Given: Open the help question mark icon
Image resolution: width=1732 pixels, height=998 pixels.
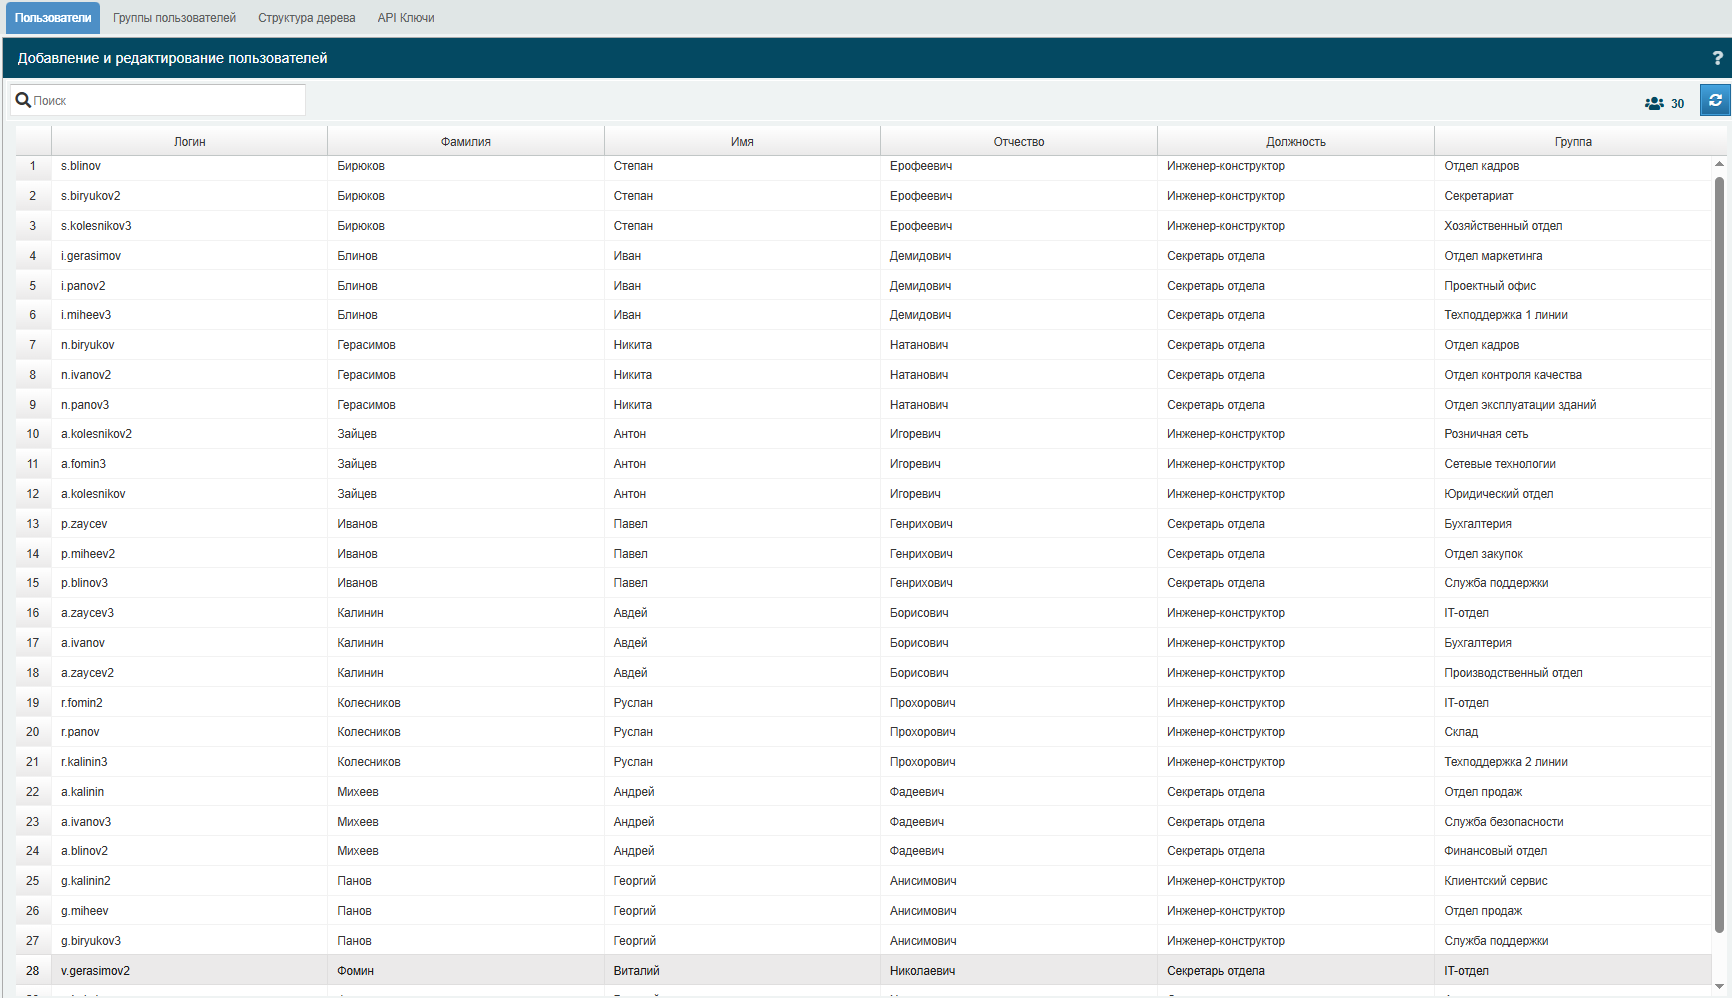Looking at the screenshot, I should click(1718, 58).
